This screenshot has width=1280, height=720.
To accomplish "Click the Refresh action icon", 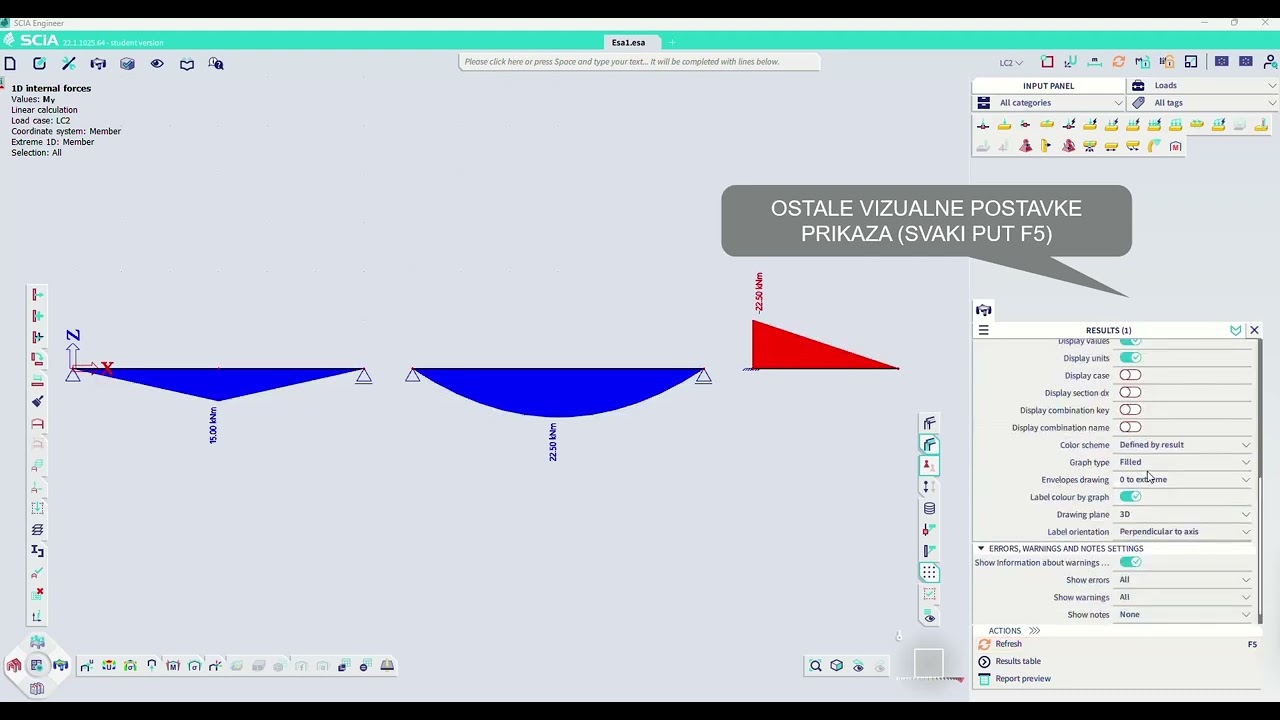I will point(984,644).
